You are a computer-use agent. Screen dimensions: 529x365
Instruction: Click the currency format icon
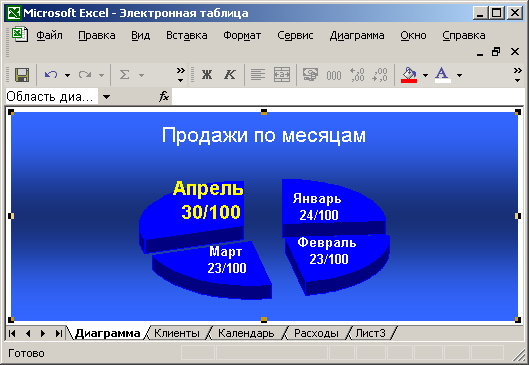310,75
